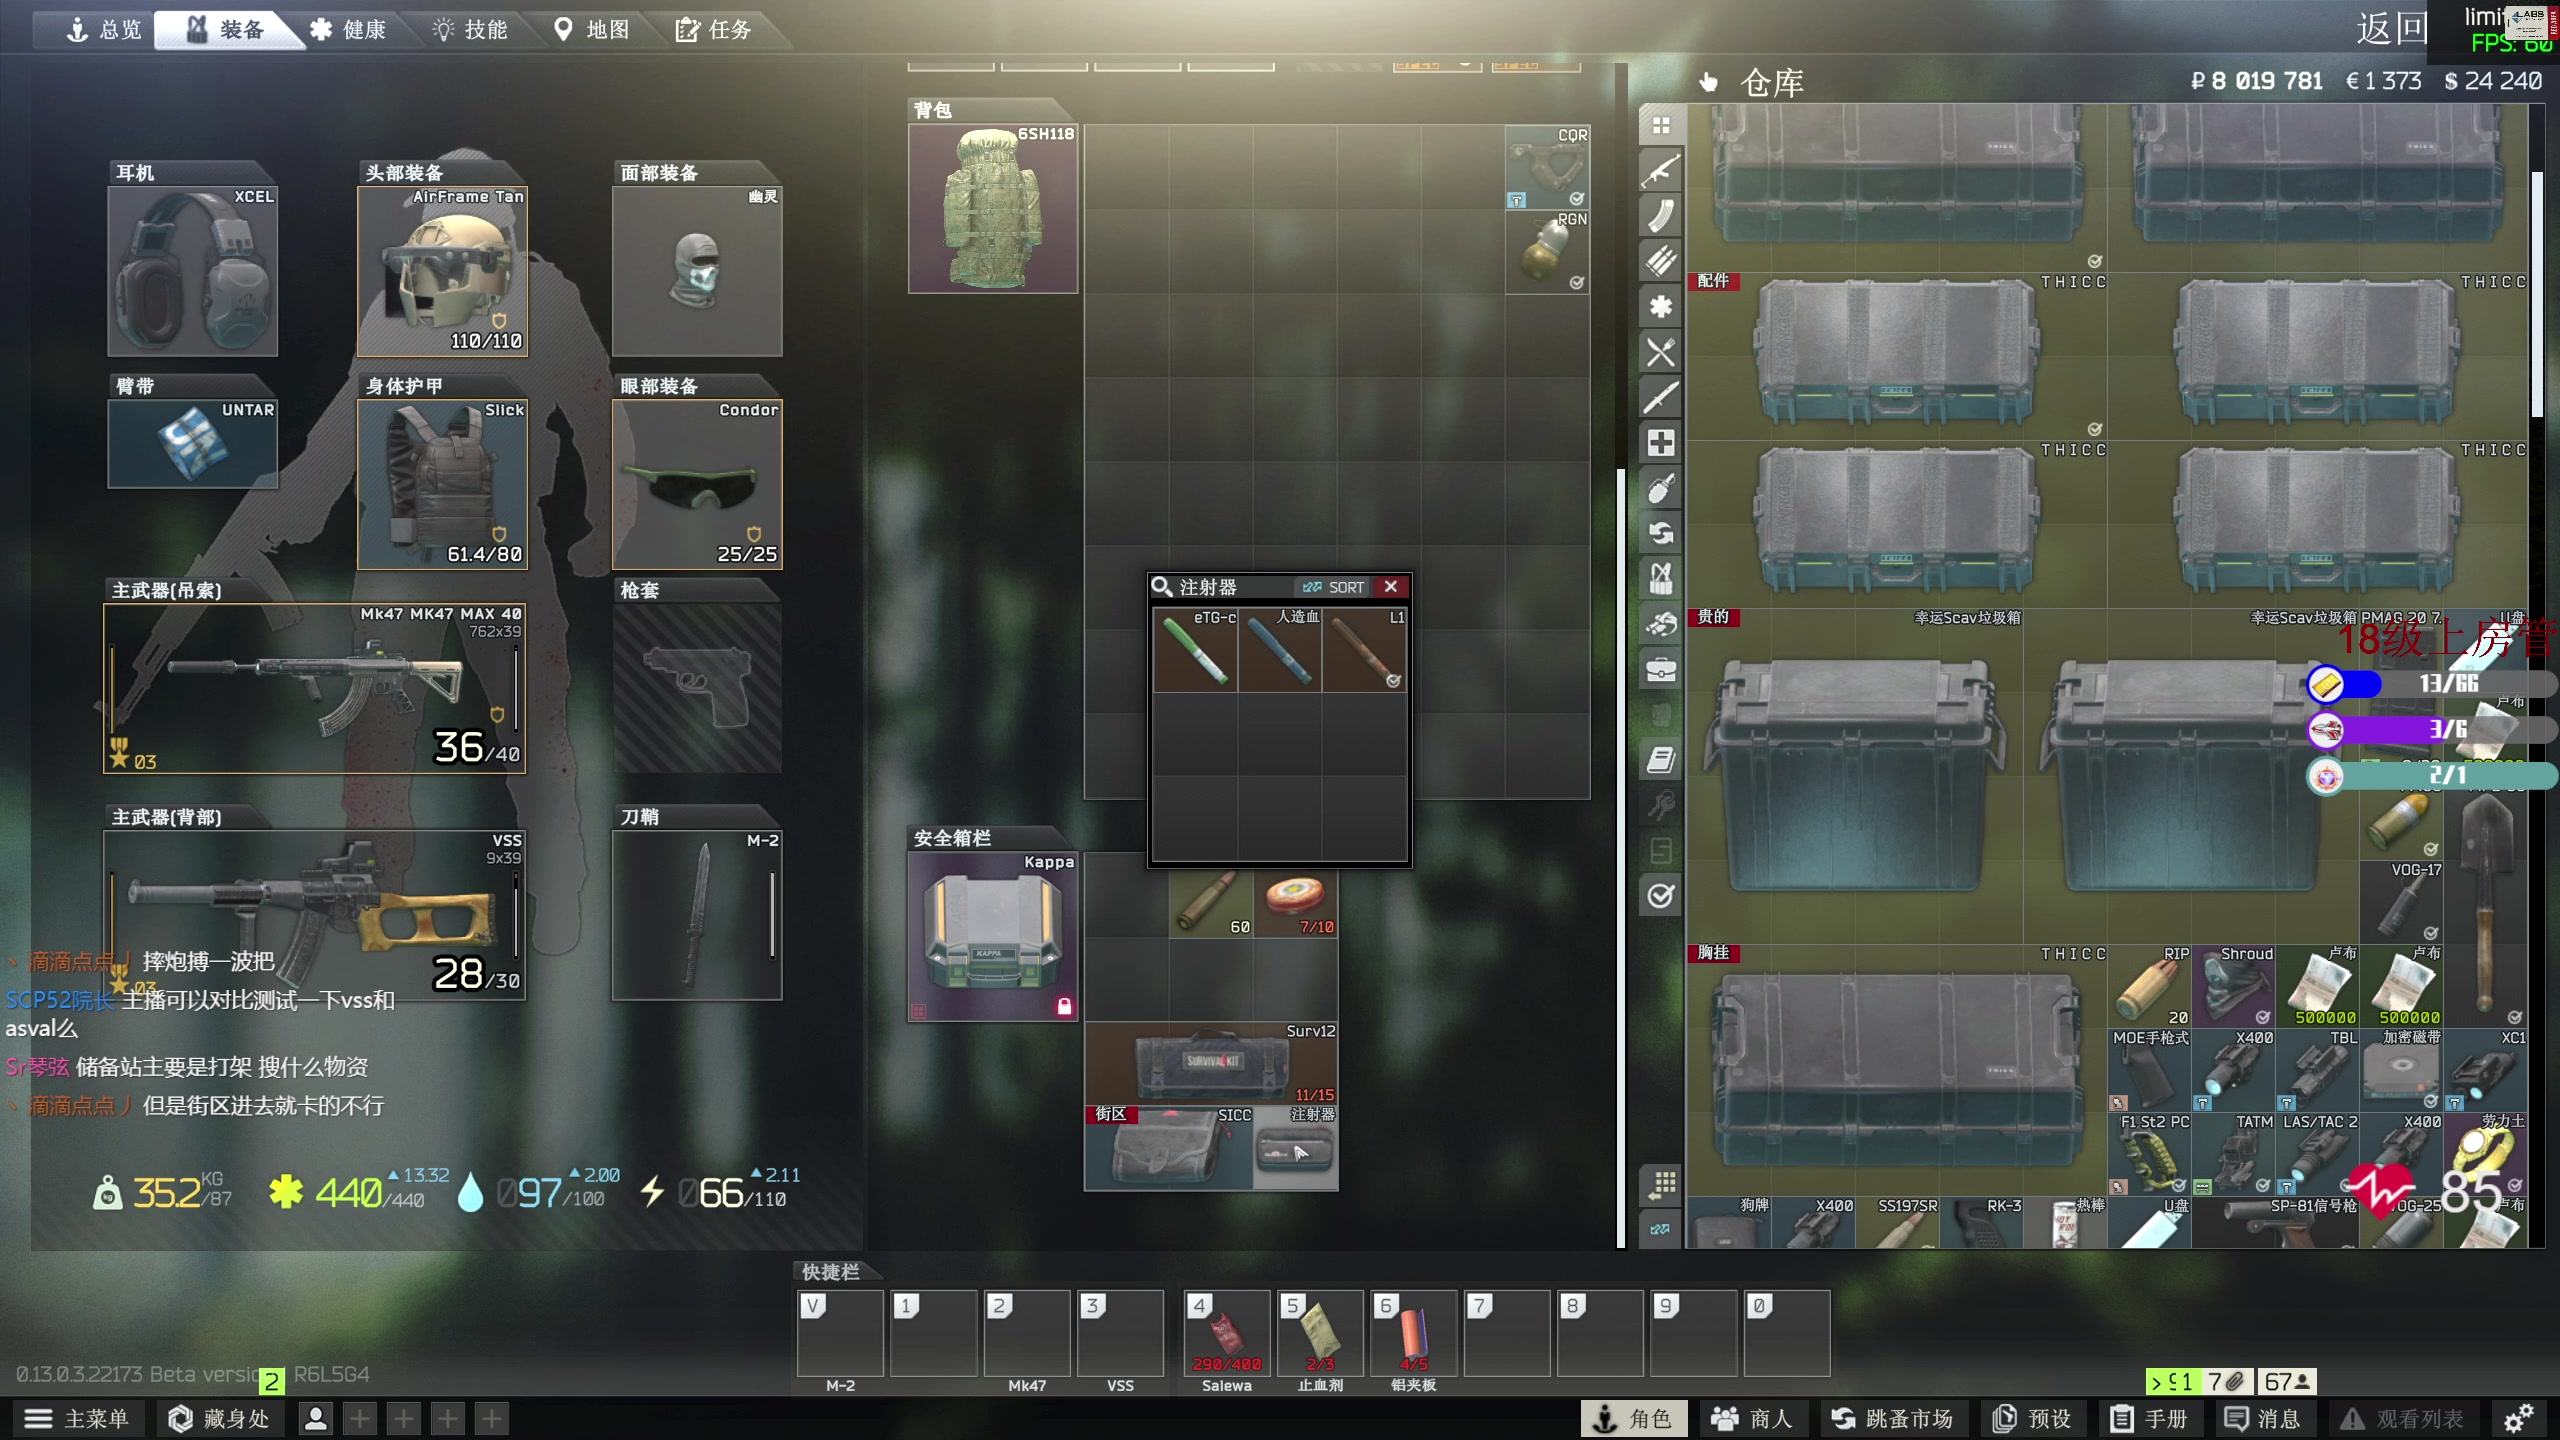Filter stash by barter items arrows icon

click(x=1661, y=533)
